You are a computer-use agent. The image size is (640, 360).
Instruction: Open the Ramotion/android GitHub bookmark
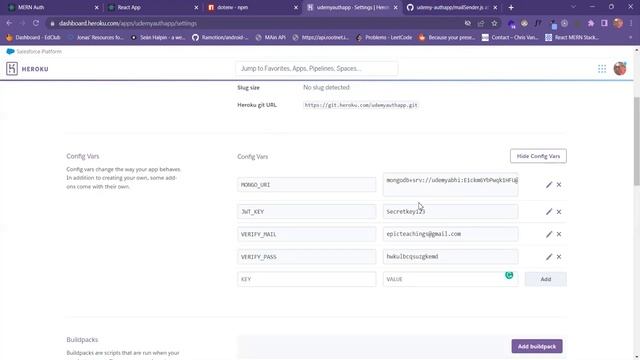(220, 37)
